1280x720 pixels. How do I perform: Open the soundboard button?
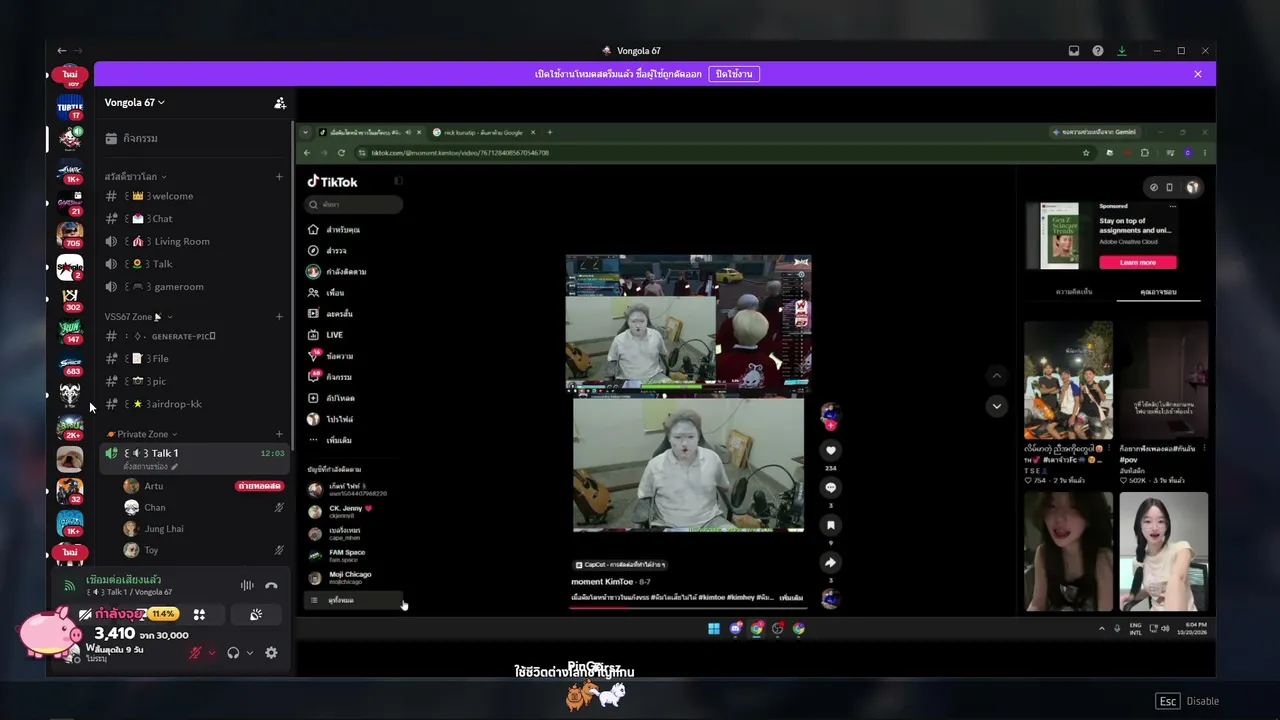256,614
